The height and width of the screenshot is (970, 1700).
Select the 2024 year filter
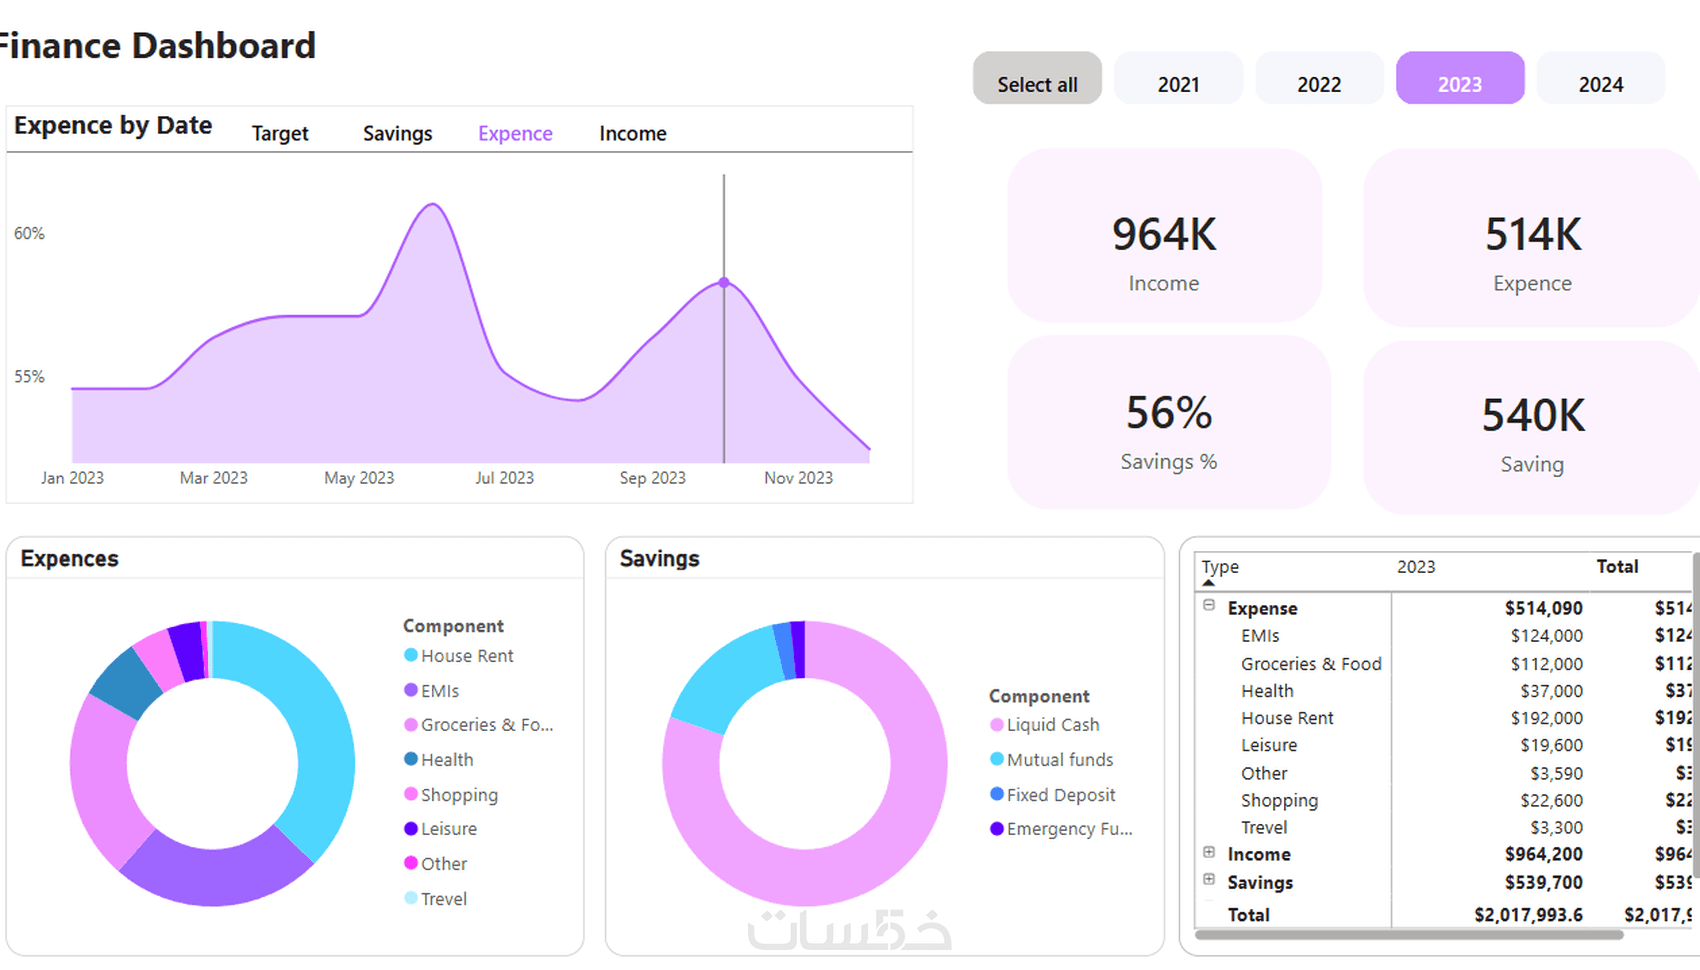[x=1601, y=78]
